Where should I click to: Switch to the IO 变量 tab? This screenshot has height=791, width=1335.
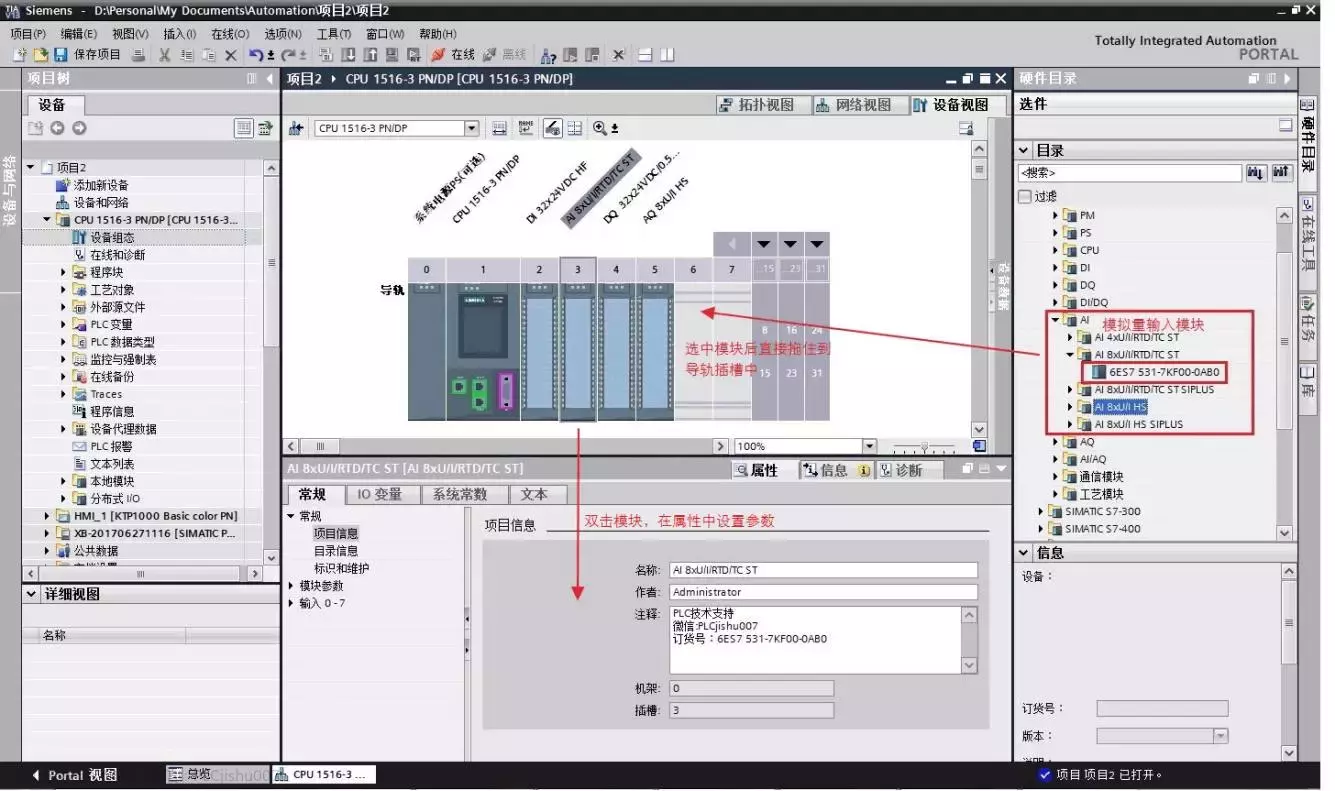coord(379,494)
